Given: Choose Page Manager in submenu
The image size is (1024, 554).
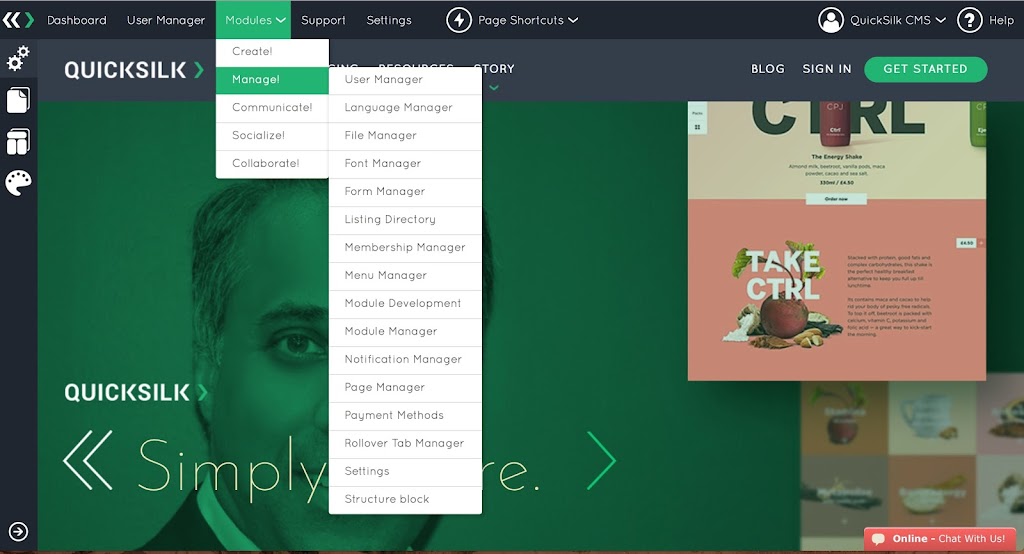Looking at the screenshot, I should (405, 388).
